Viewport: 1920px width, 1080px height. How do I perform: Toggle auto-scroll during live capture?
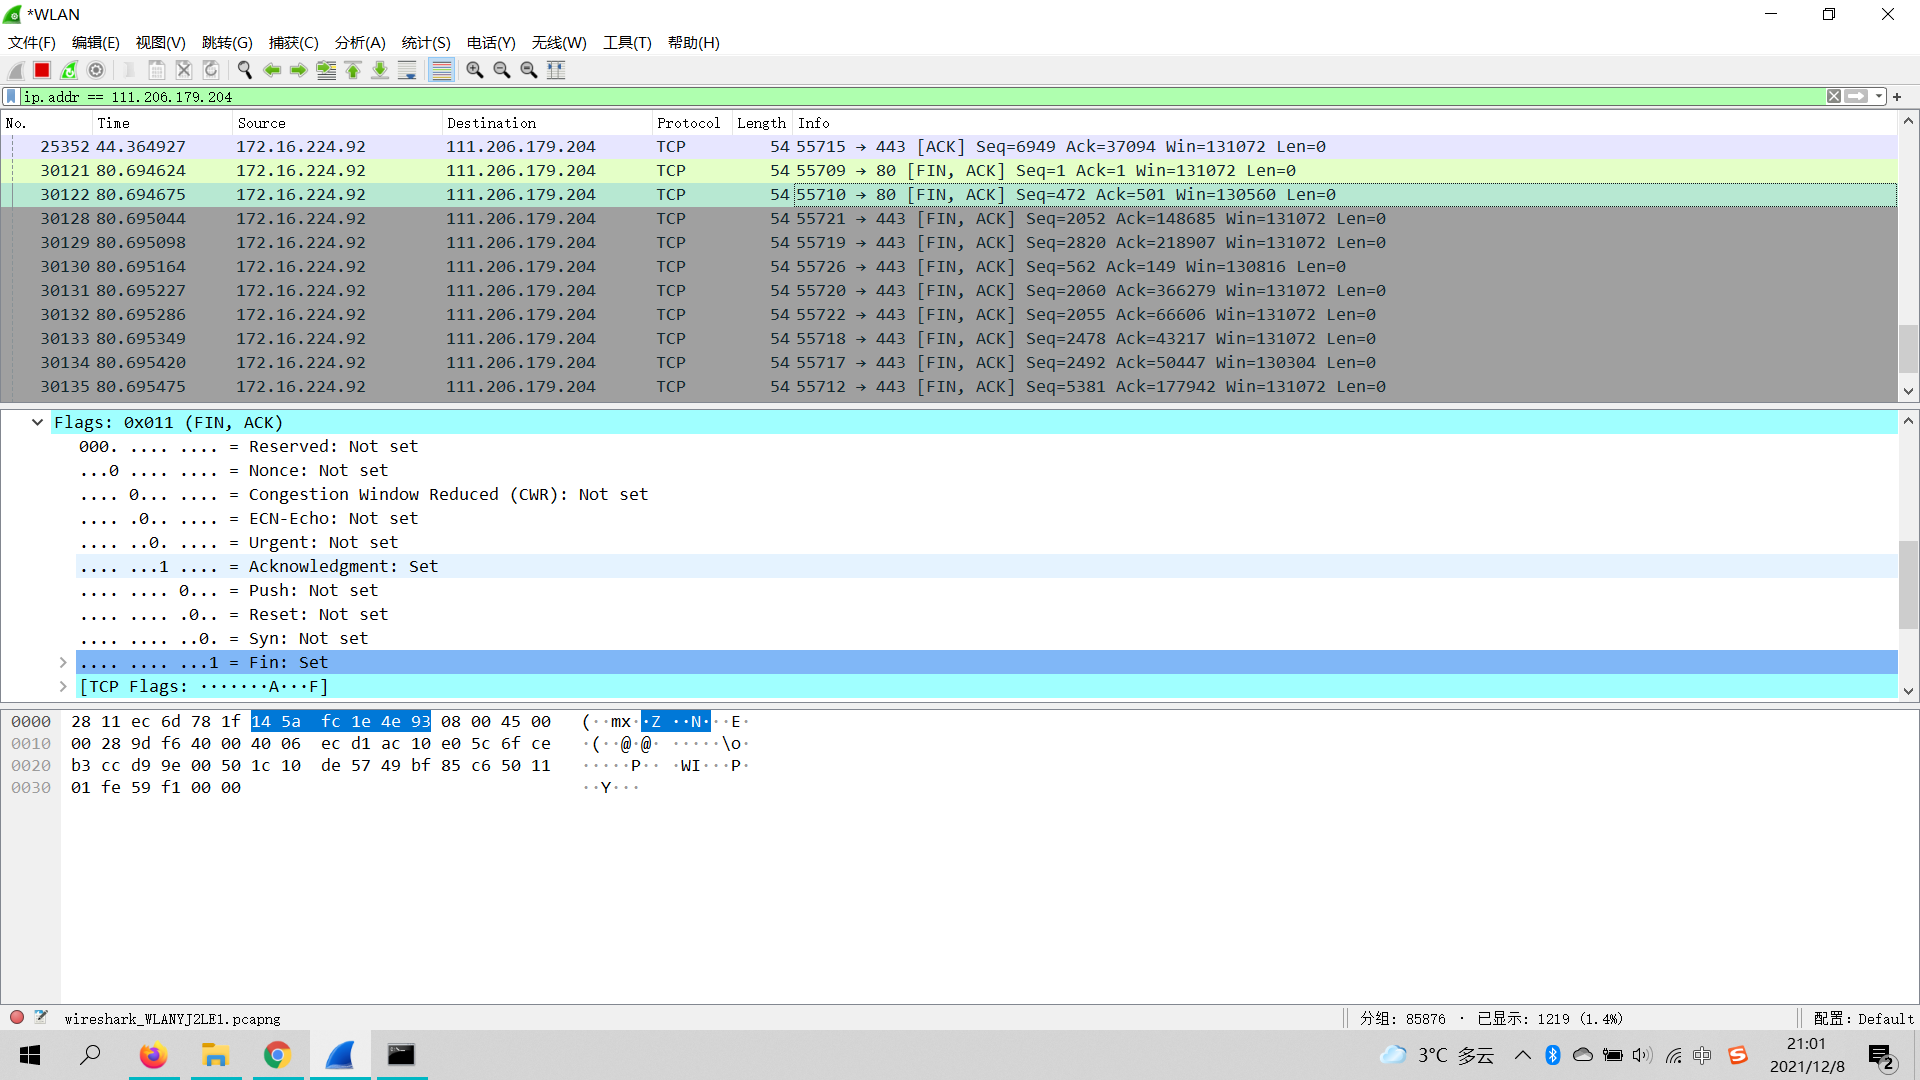[407, 70]
